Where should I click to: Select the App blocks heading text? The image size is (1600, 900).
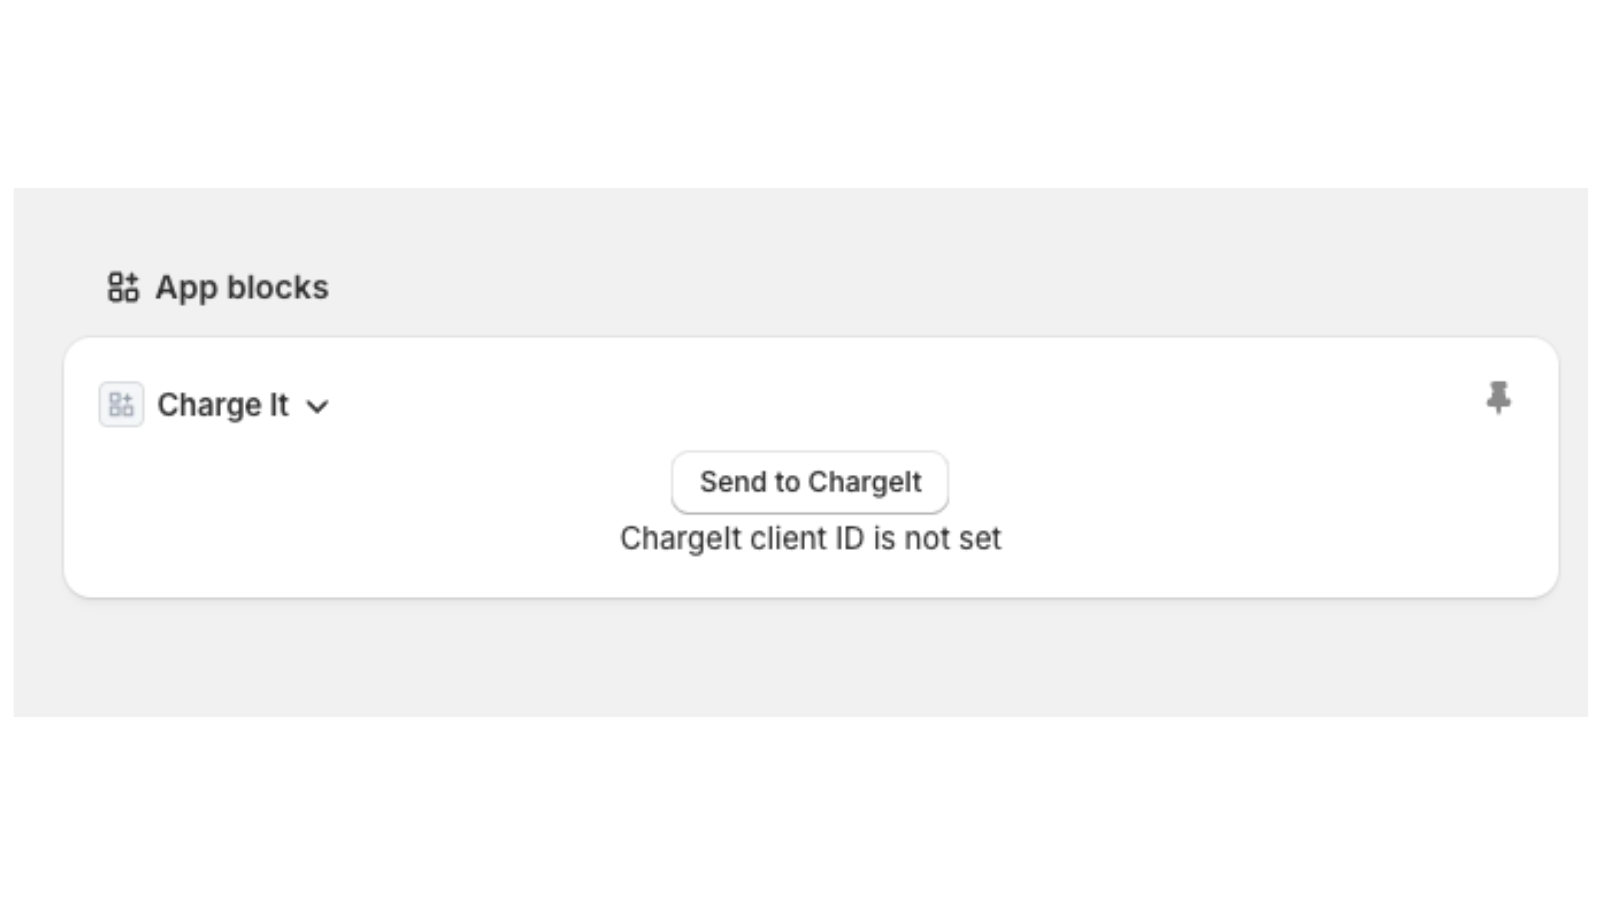coord(242,287)
